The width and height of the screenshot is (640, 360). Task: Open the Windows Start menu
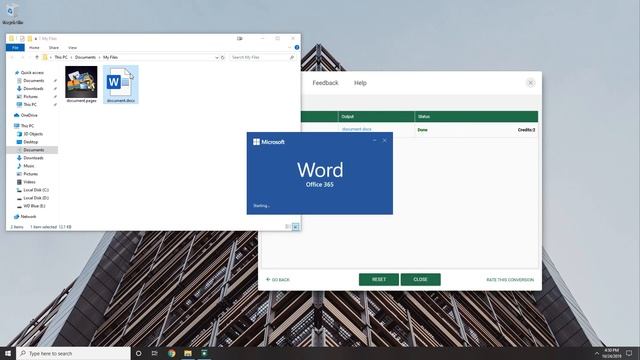8,353
